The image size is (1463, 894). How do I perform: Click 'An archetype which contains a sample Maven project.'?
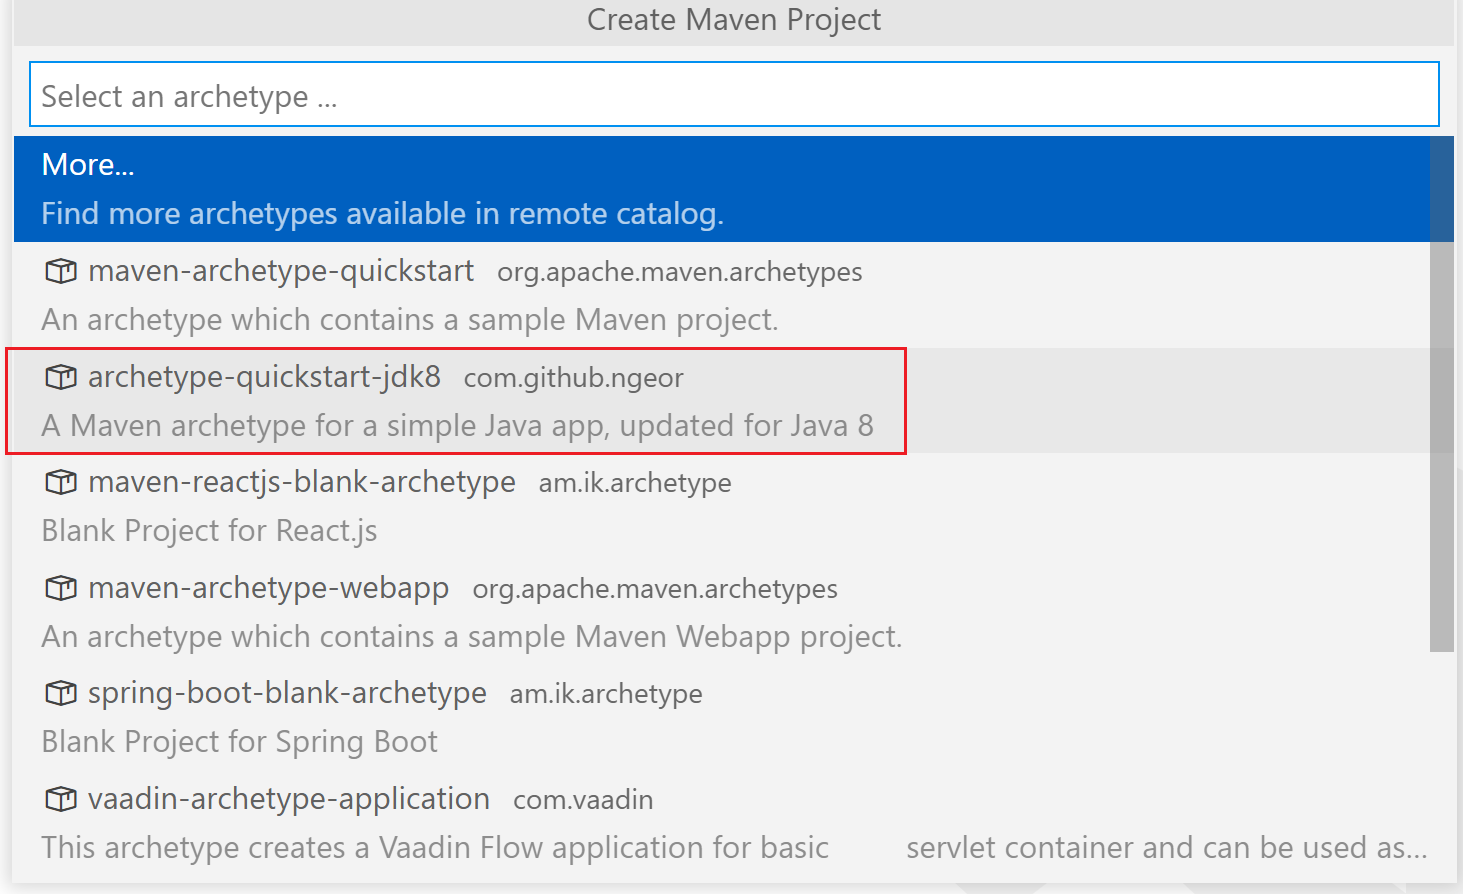coord(410,320)
